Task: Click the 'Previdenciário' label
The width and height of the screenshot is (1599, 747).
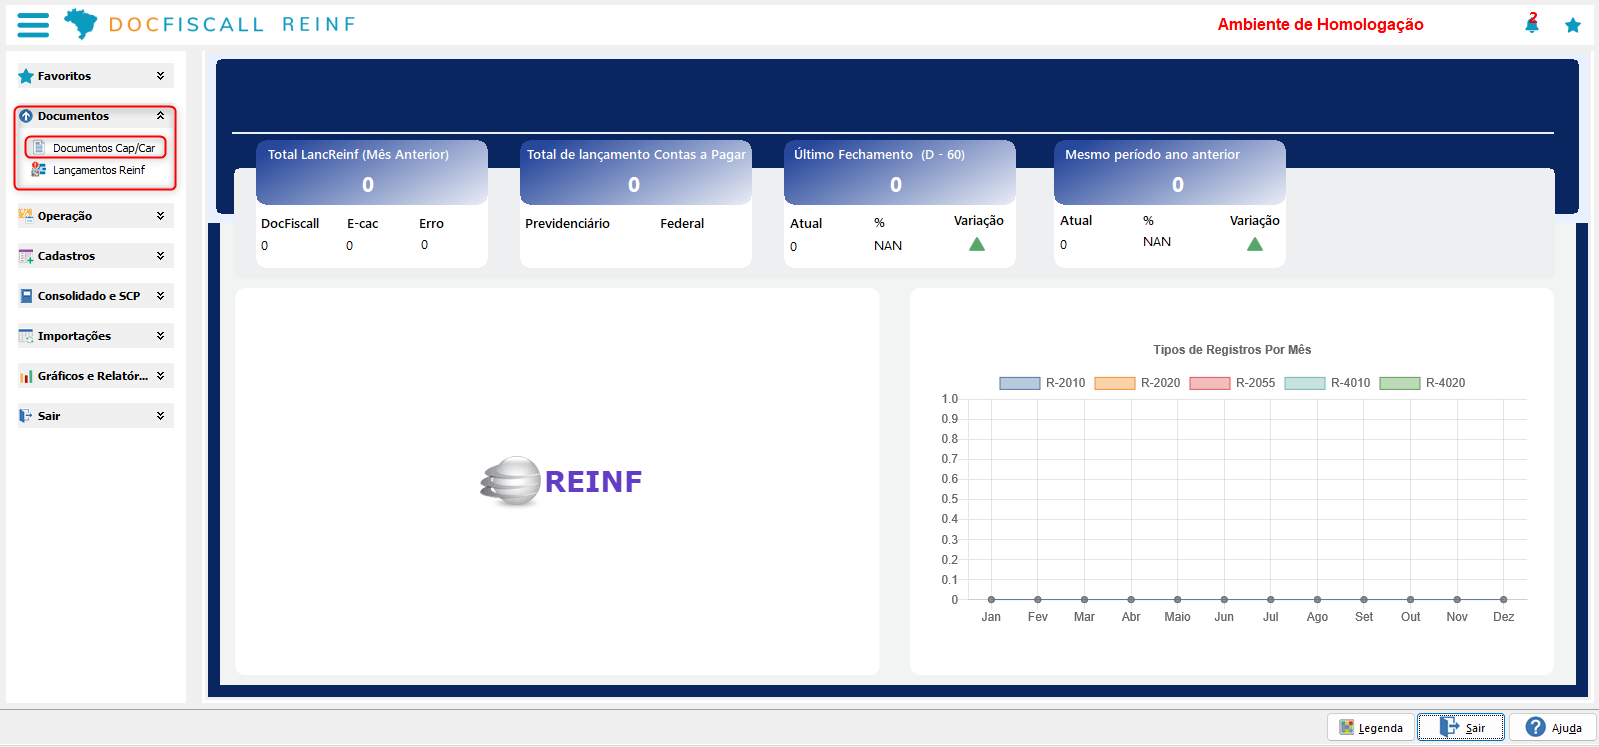Action: (x=567, y=224)
